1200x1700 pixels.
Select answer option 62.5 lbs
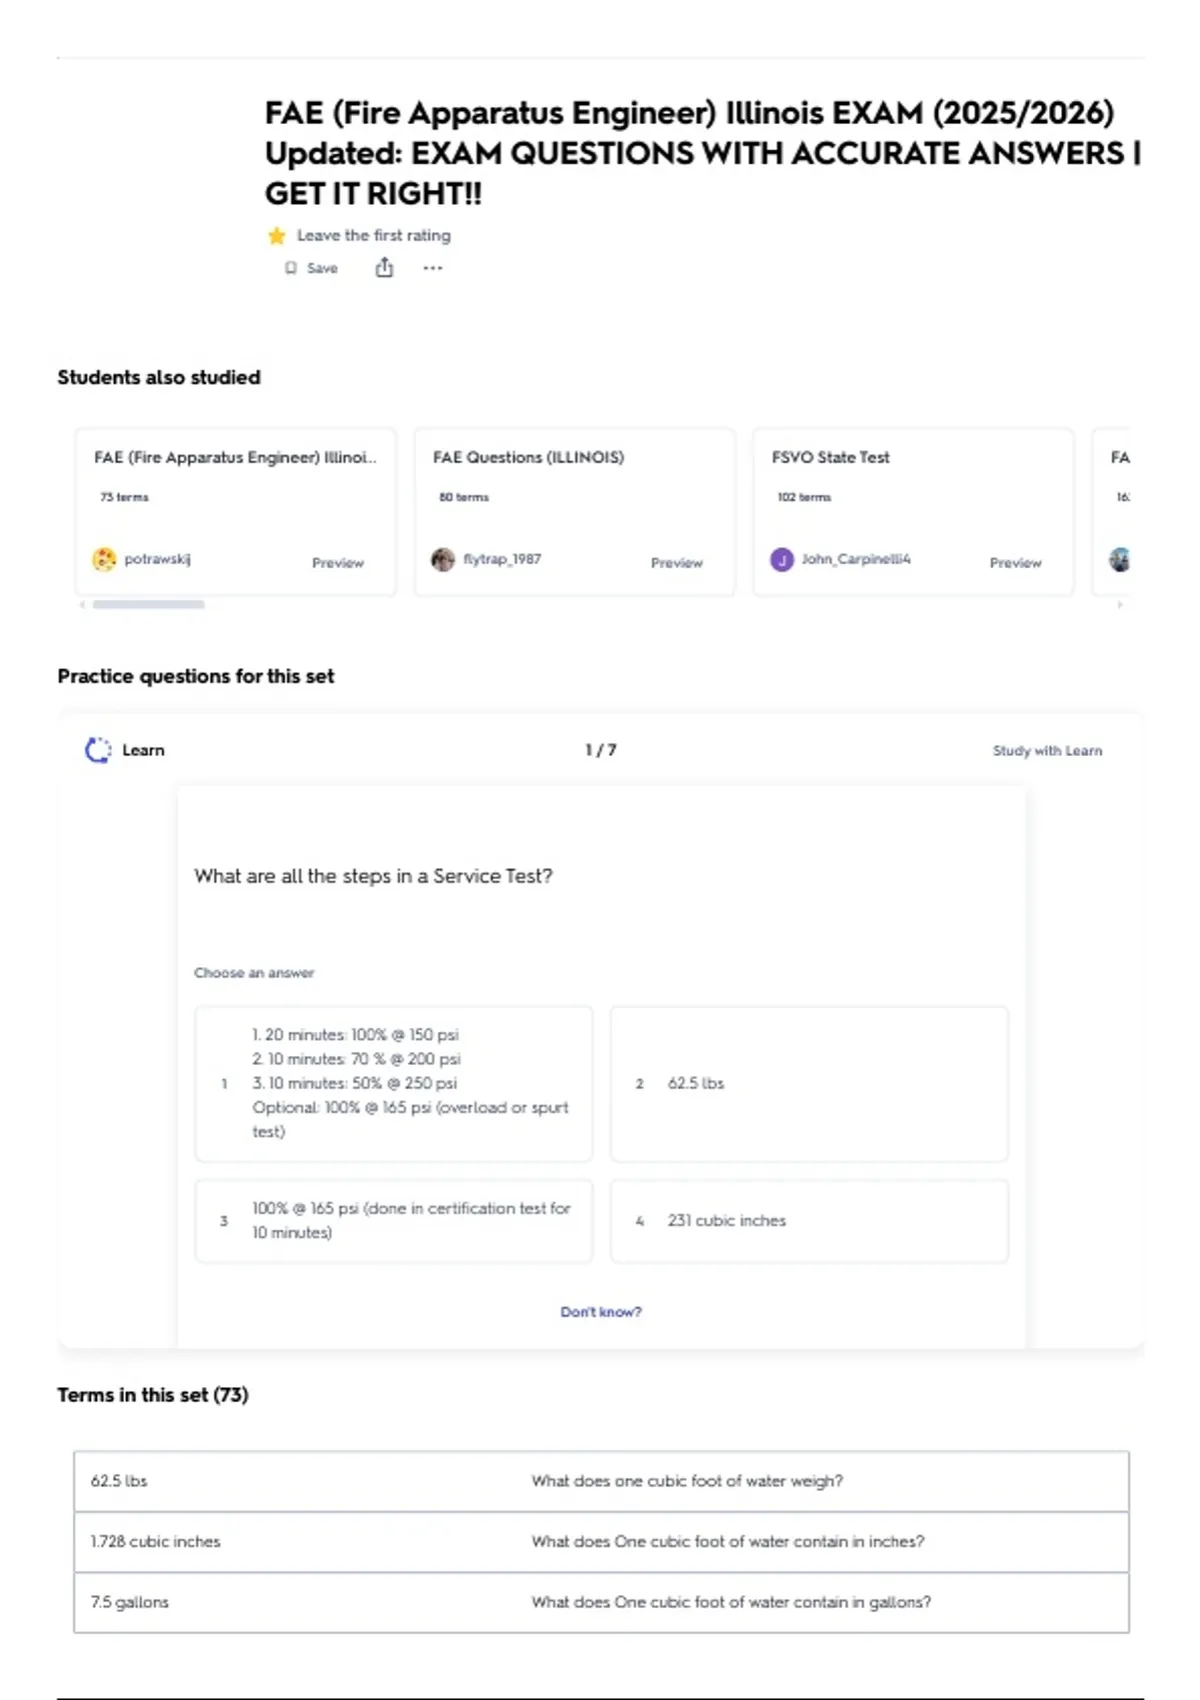point(809,1084)
